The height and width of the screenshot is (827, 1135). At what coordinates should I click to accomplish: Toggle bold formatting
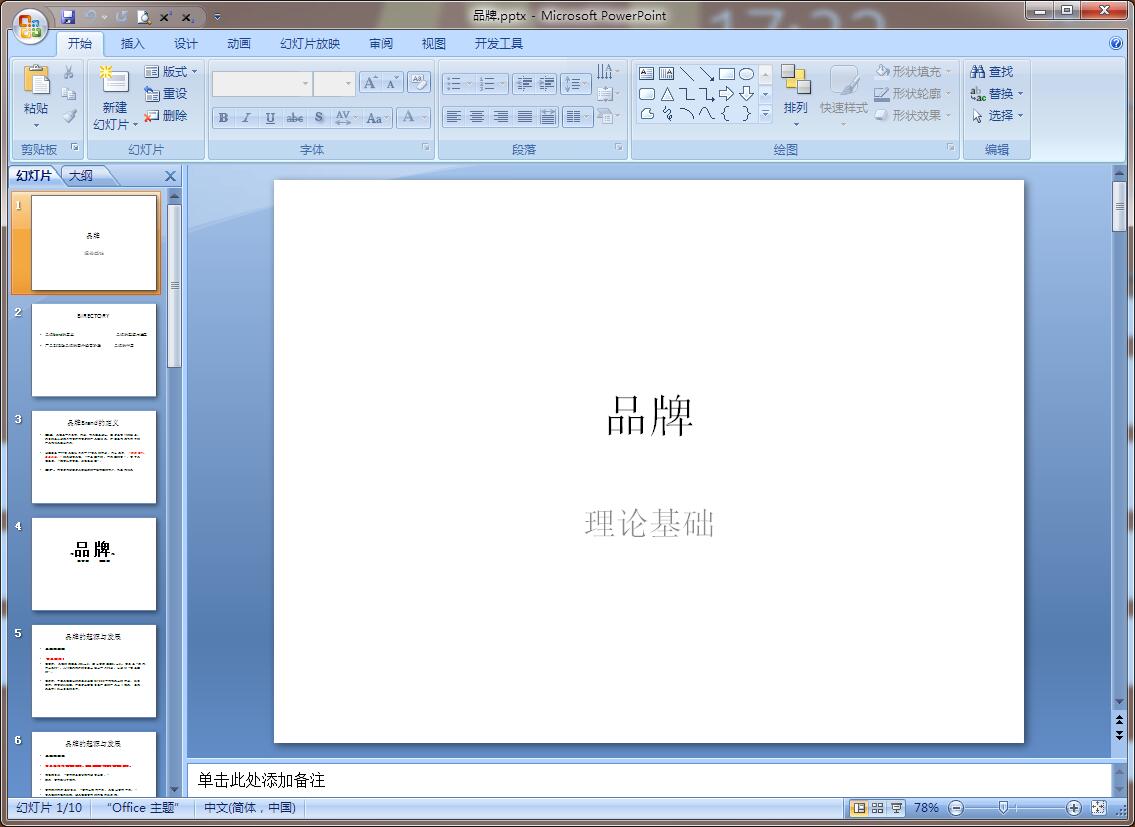[223, 118]
